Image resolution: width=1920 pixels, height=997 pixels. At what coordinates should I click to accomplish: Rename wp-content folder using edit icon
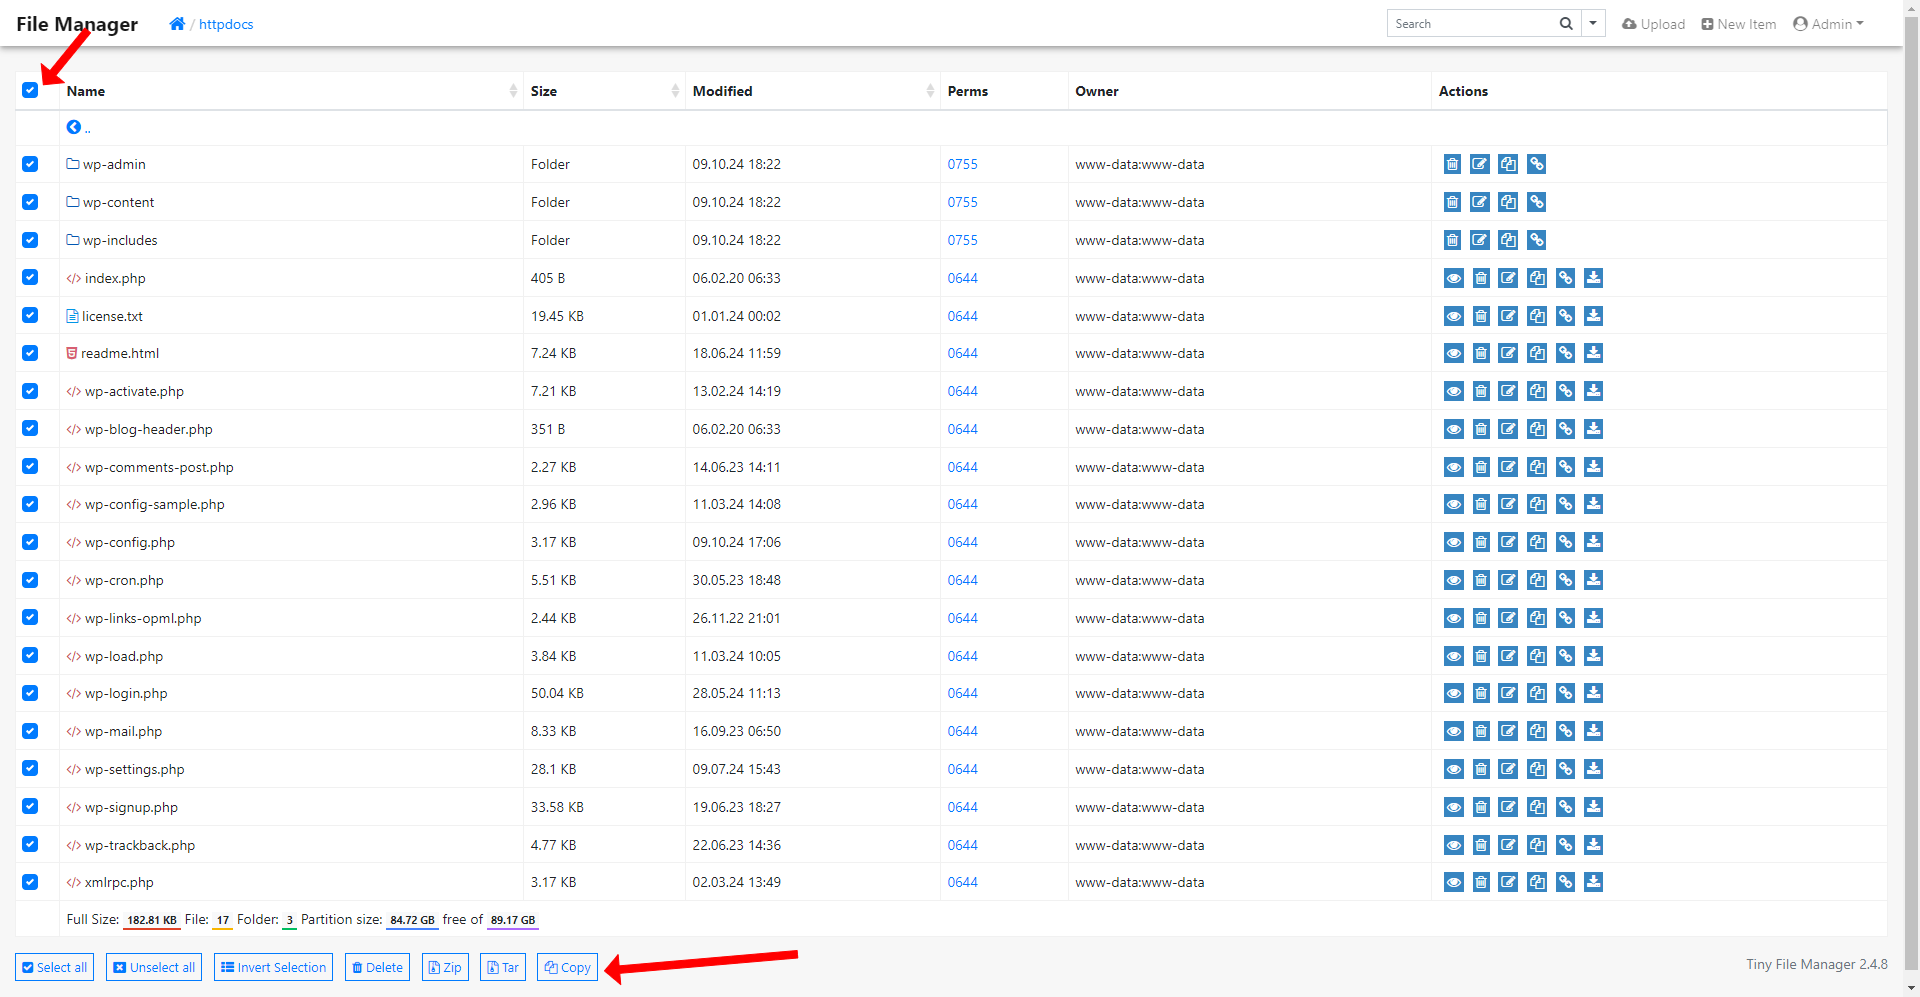point(1480,202)
